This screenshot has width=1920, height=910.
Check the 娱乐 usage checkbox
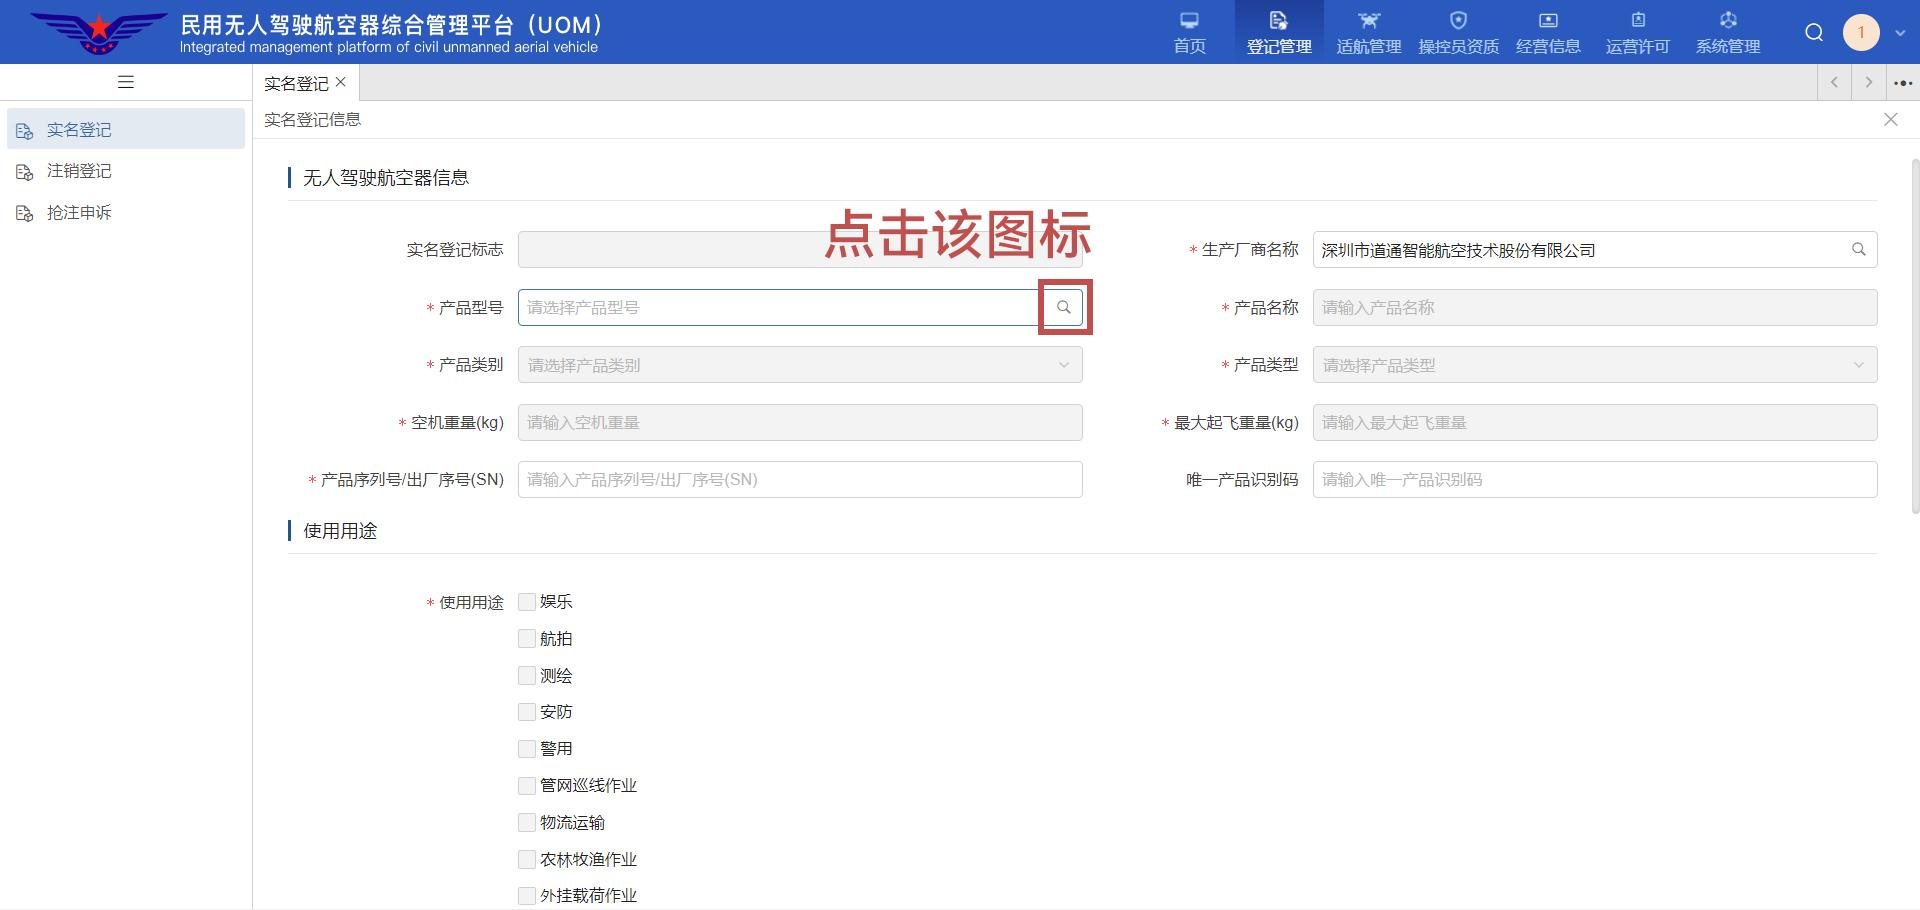(527, 602)
